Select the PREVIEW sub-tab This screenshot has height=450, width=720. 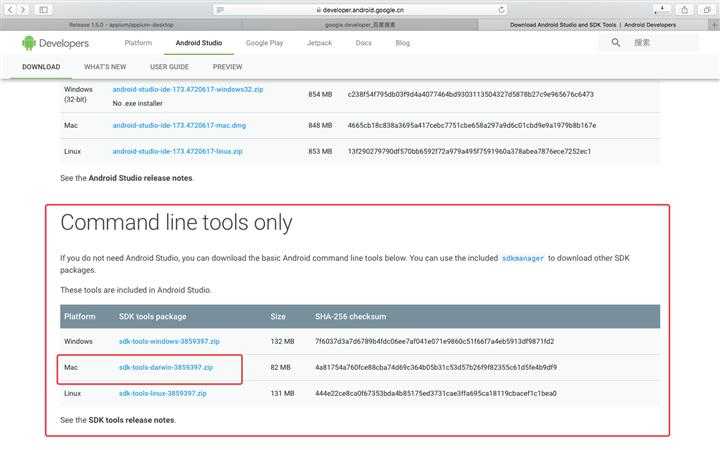(227, 67)
